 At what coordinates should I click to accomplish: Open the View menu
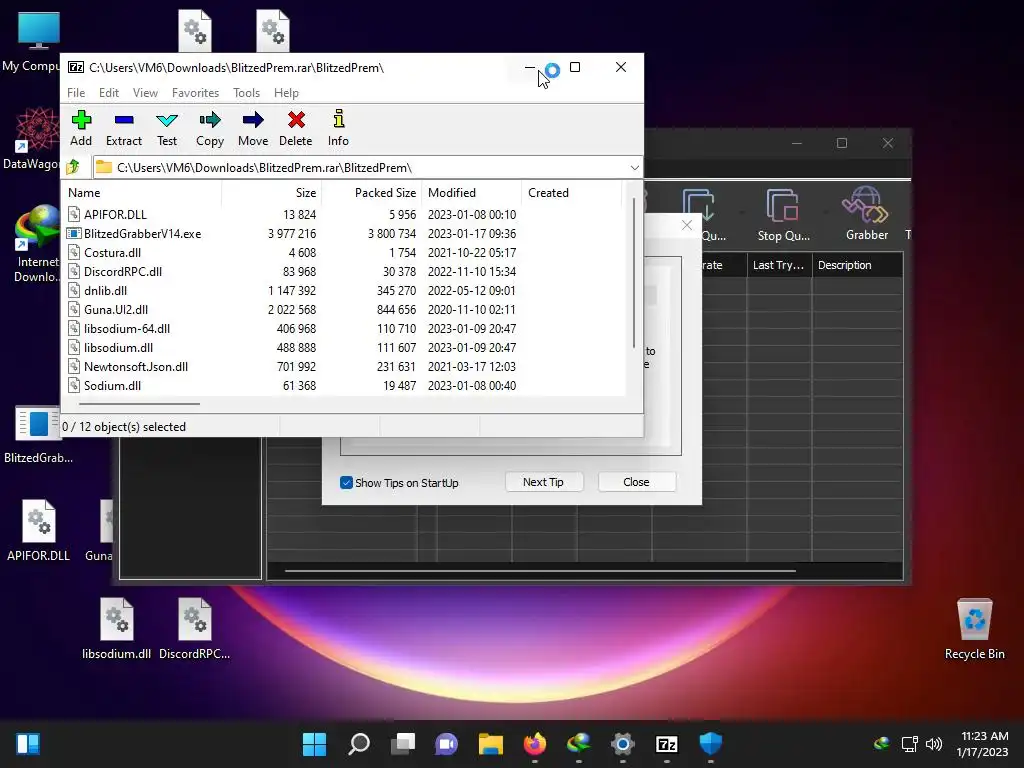(x=145, y=93)
